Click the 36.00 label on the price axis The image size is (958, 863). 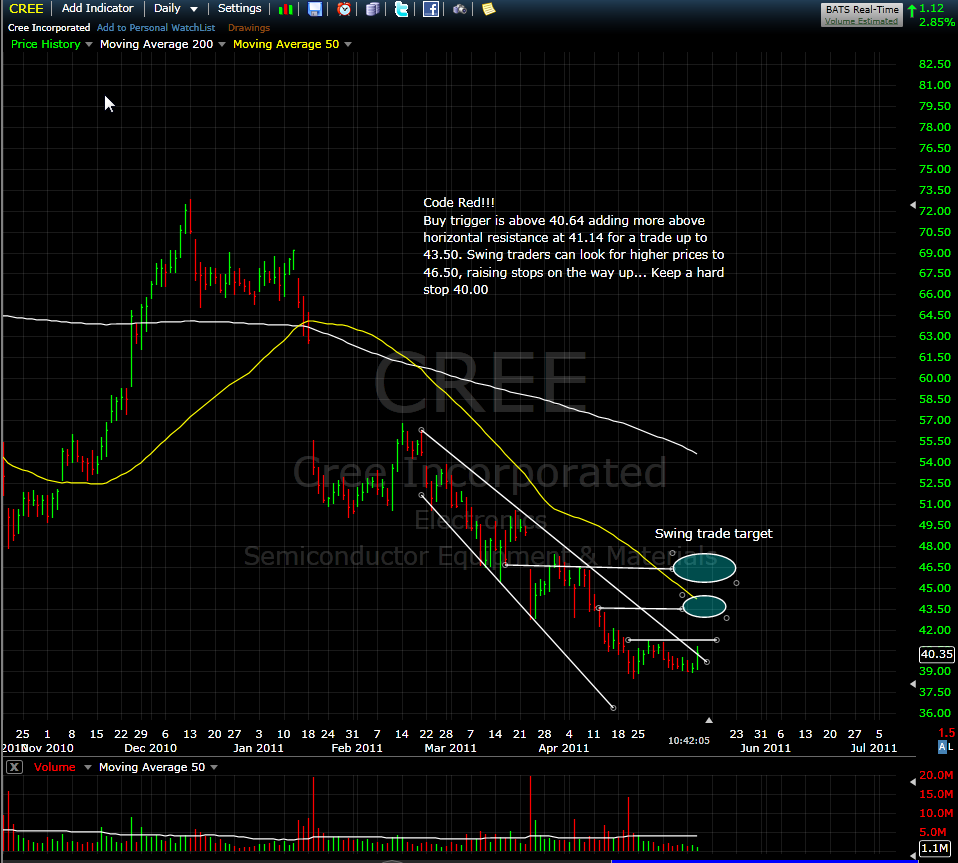tap(935, 713)
